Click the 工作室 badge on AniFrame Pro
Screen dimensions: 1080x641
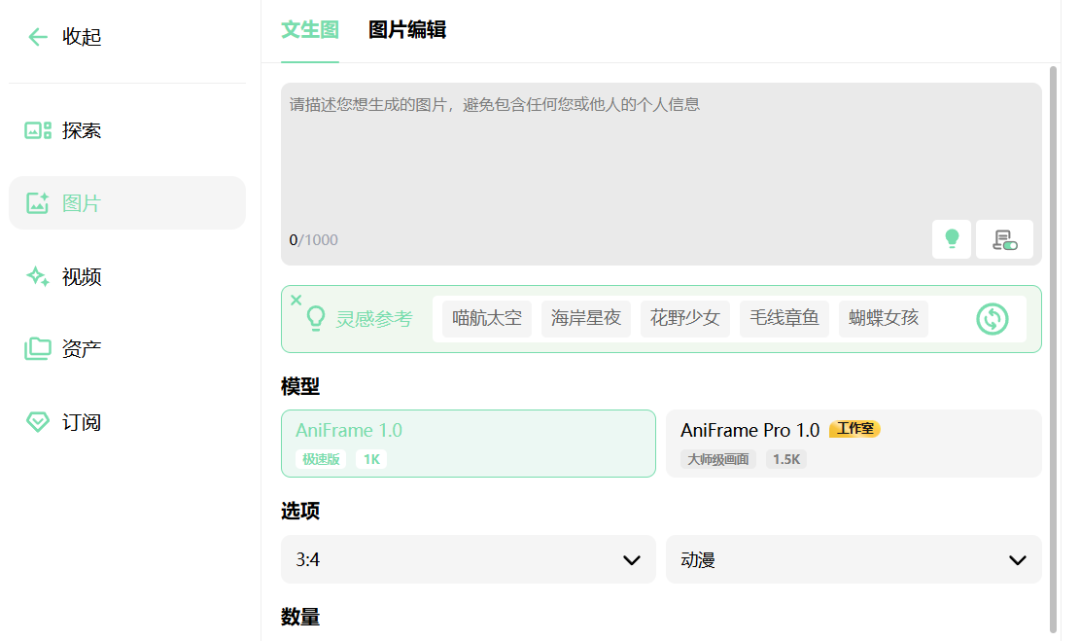coord(855,429)
